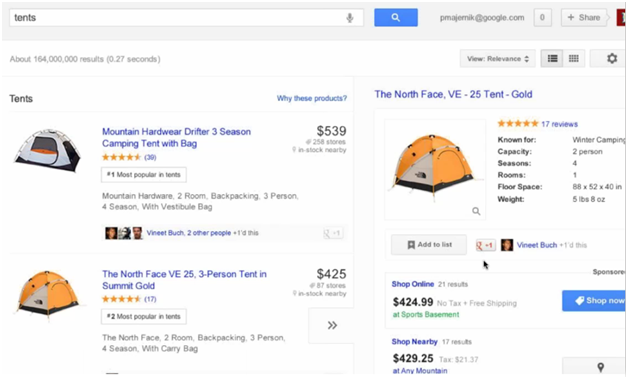Open the notifications count box showing 0
628x379 pixels.
542,18
